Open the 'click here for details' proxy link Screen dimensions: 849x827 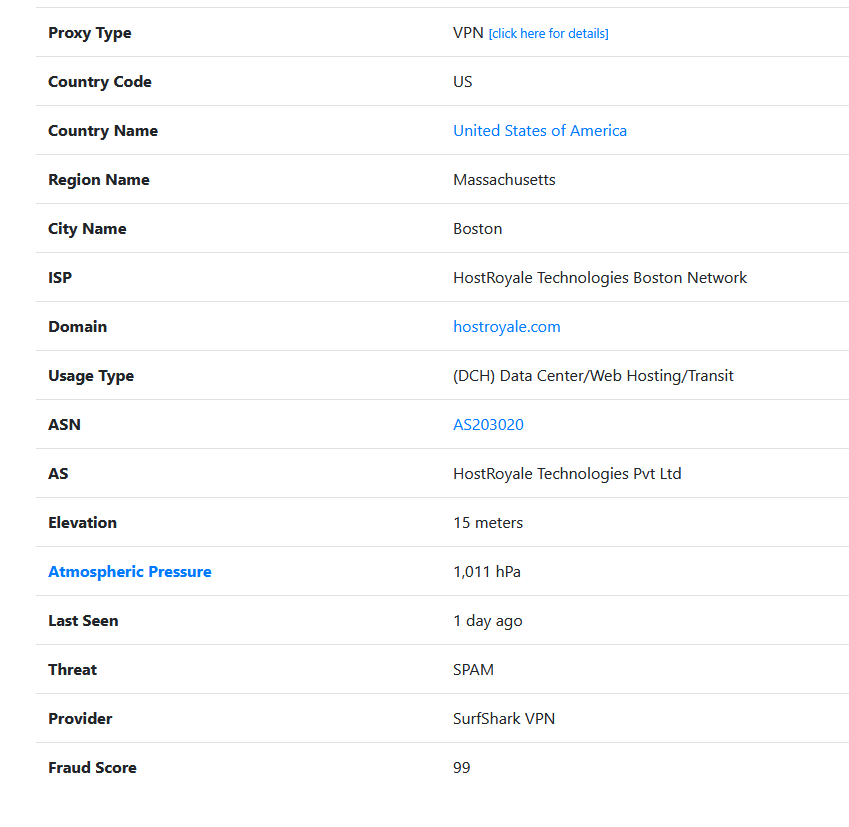pos(548,34)
